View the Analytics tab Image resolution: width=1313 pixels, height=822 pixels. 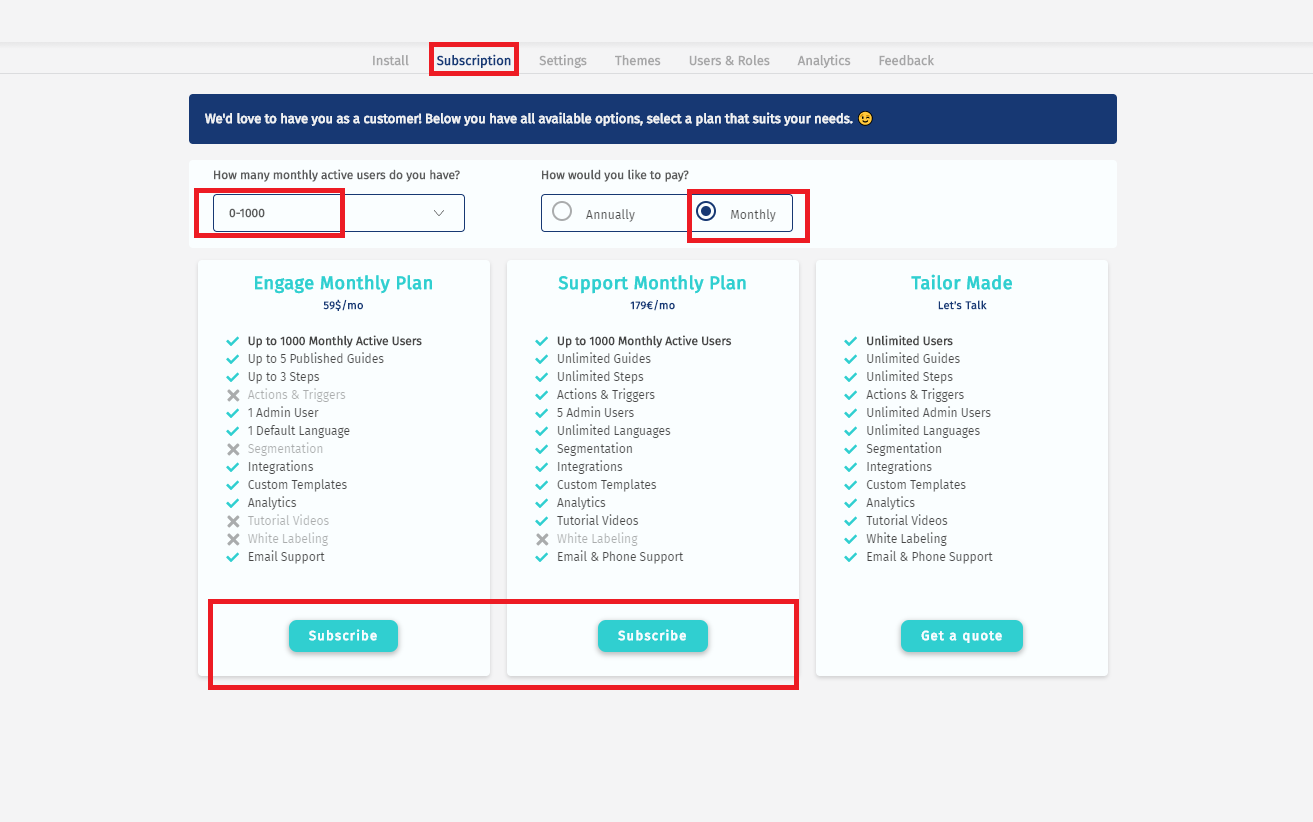(823, 61)
